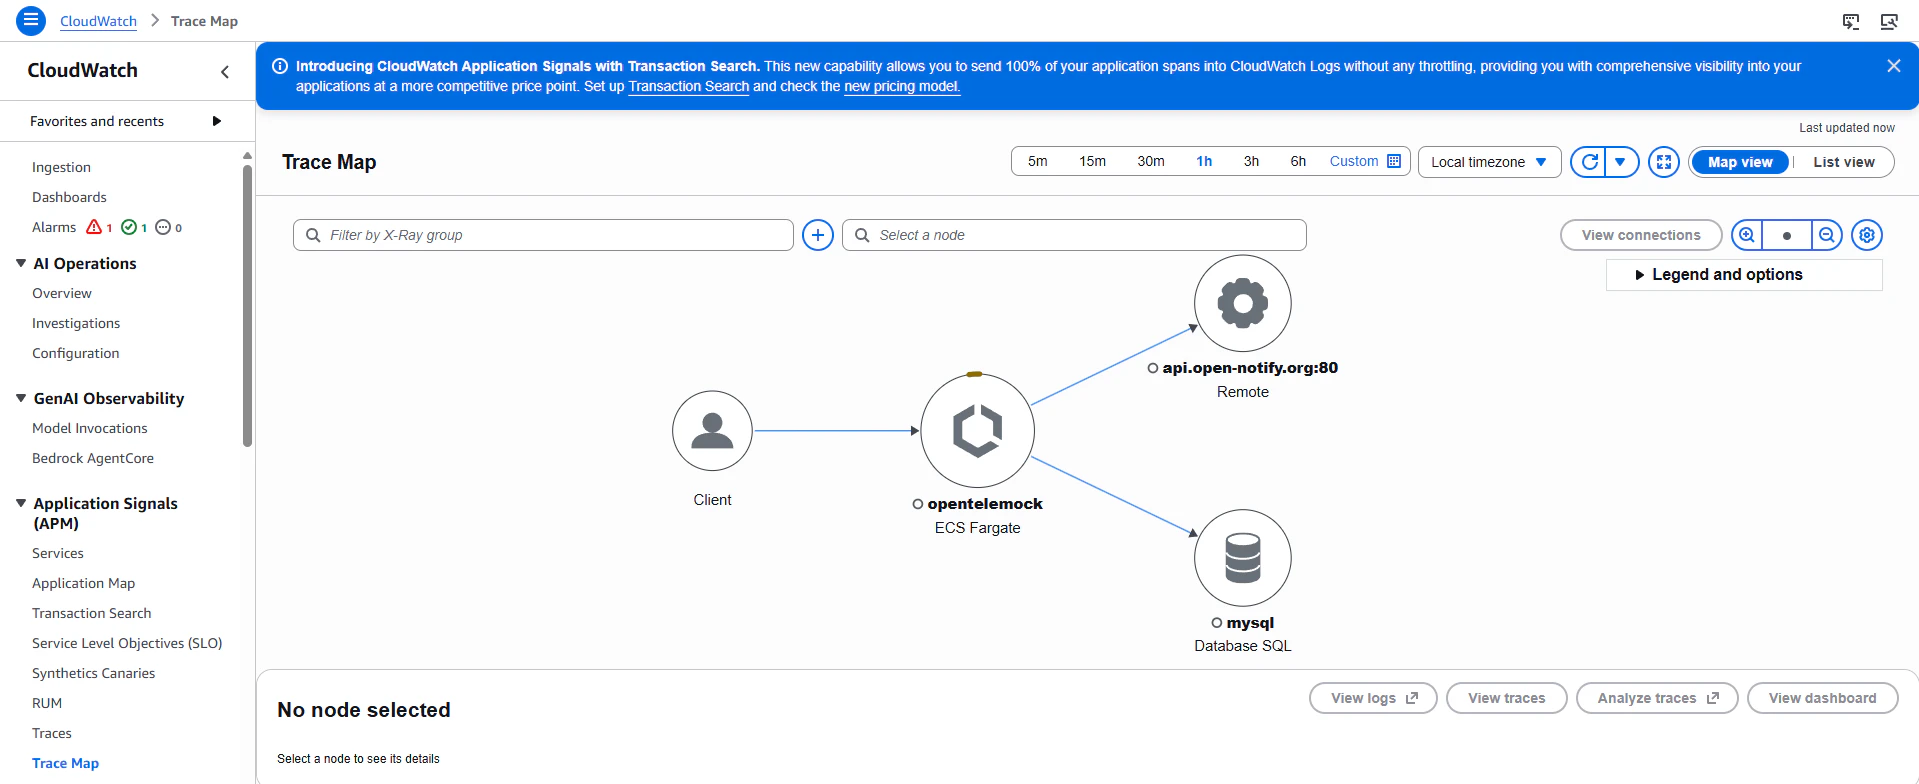The width and height of the screenshot is (1919, 784).
Task: Go to Alarms in sidebar
Action: coord(54,227)
